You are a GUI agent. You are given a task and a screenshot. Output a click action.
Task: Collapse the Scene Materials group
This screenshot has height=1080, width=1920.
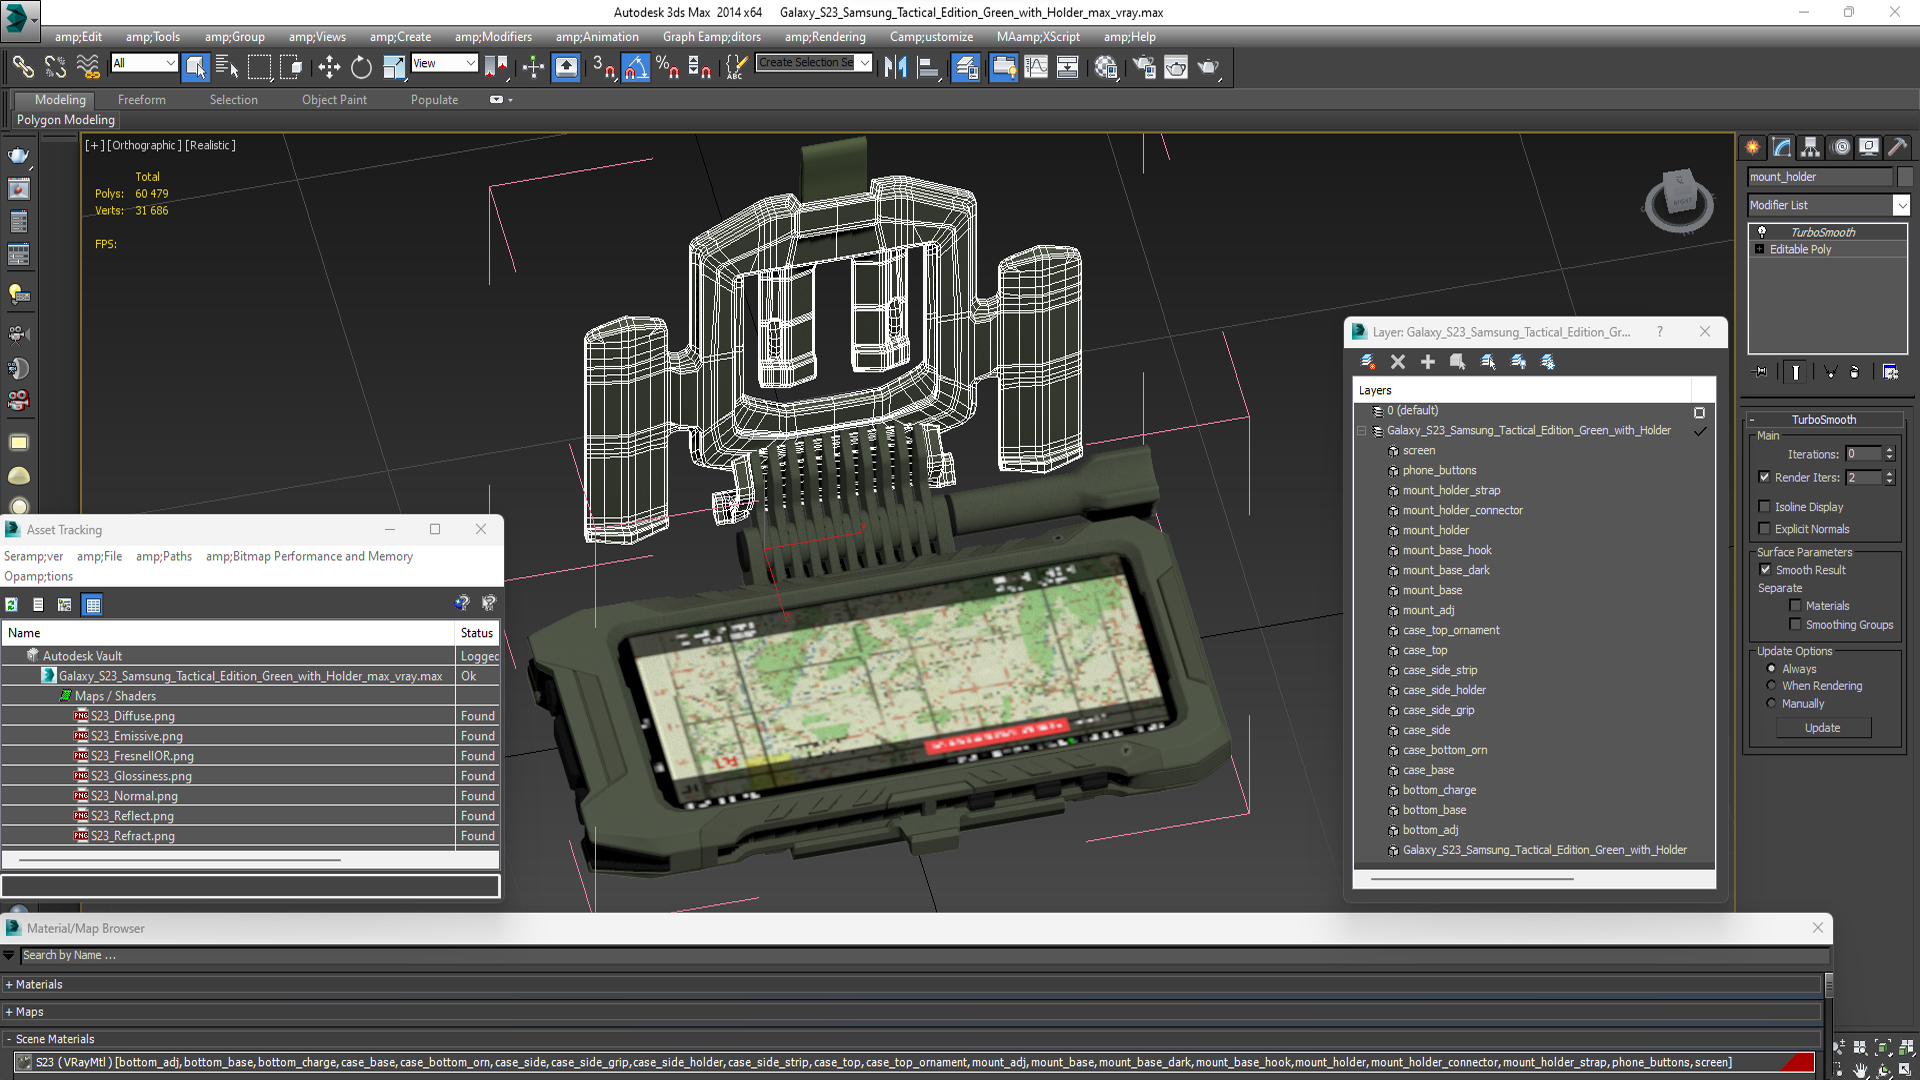point(9,1040)
